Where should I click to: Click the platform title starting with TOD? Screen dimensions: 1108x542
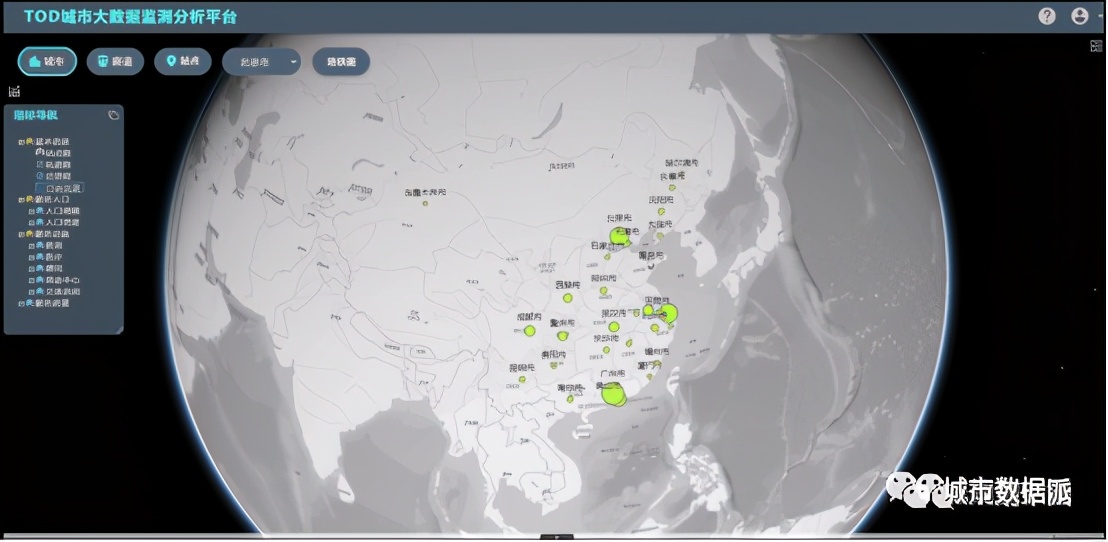130,16
